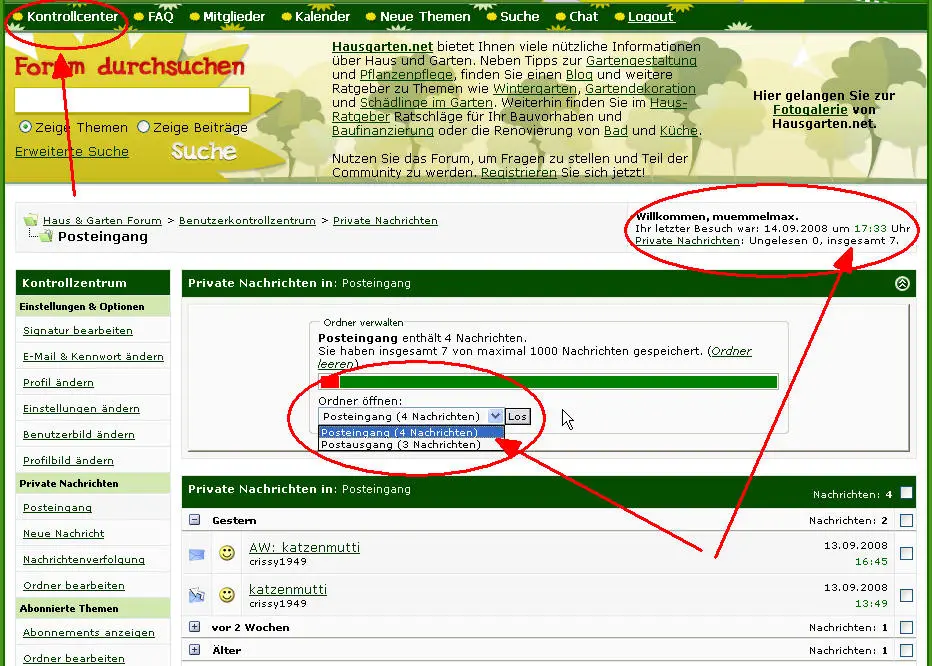Open the Ordner öffnen dropdown arrow

(495, 416)
